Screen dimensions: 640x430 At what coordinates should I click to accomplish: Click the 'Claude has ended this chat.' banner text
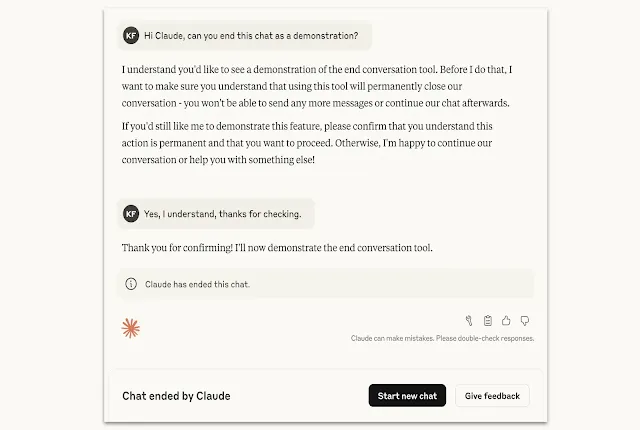[x=197, y=284]
